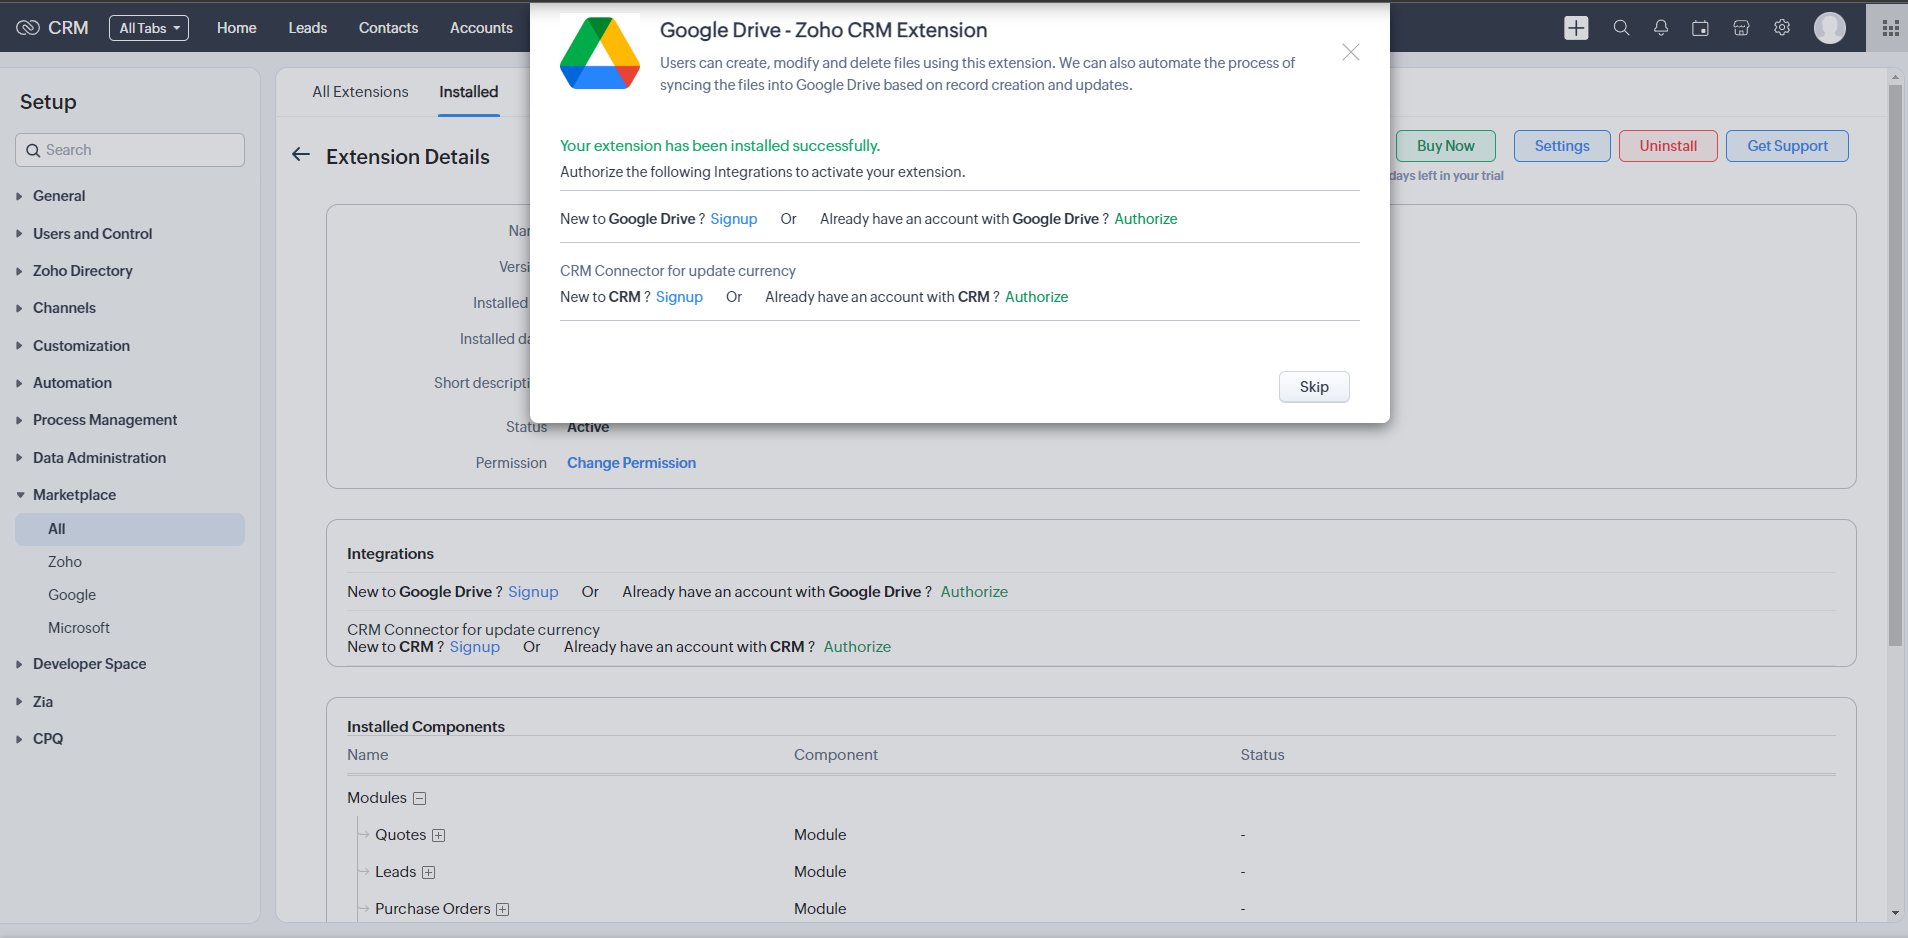Viewport: 1908px width, 938px height.
Task: Open the All Tabs dropdown
Action: [x=149, y=28]
